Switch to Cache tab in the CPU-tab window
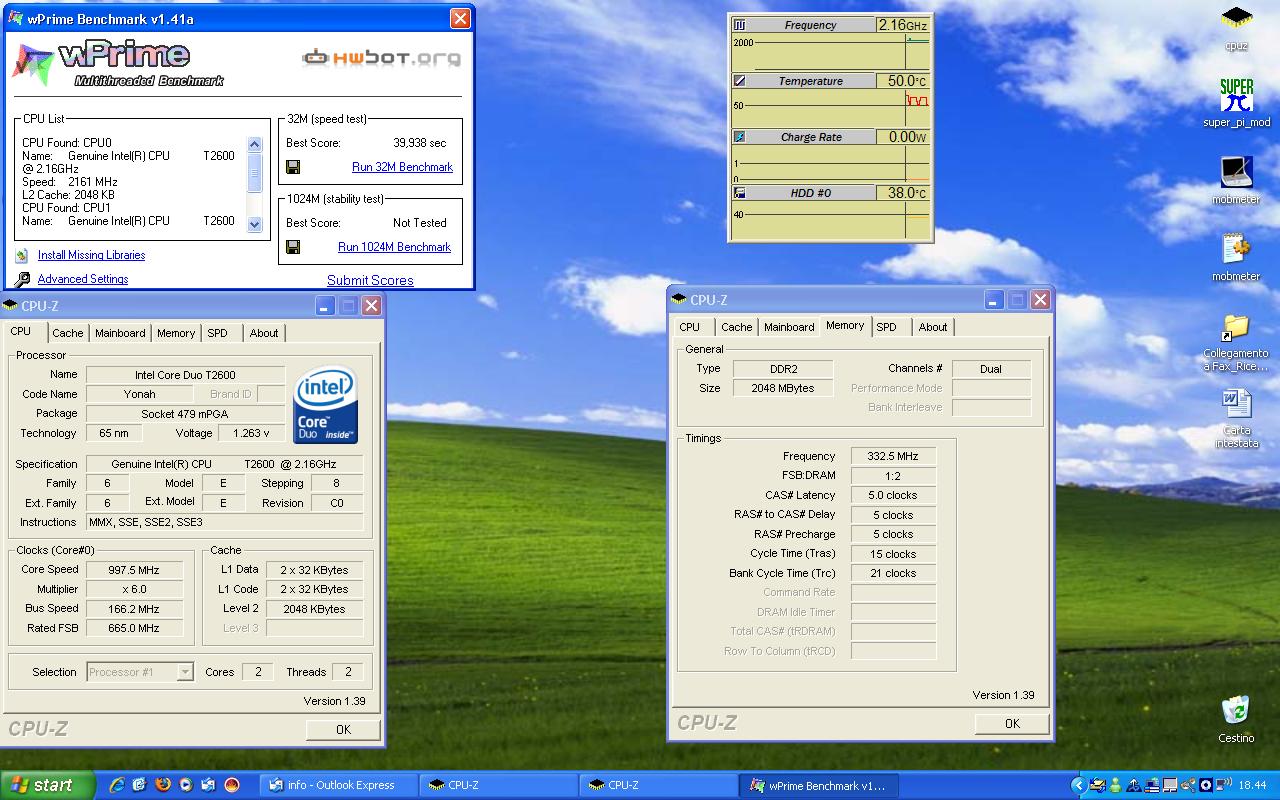The height and width of the screenshot is (800, 1280). 68,333
